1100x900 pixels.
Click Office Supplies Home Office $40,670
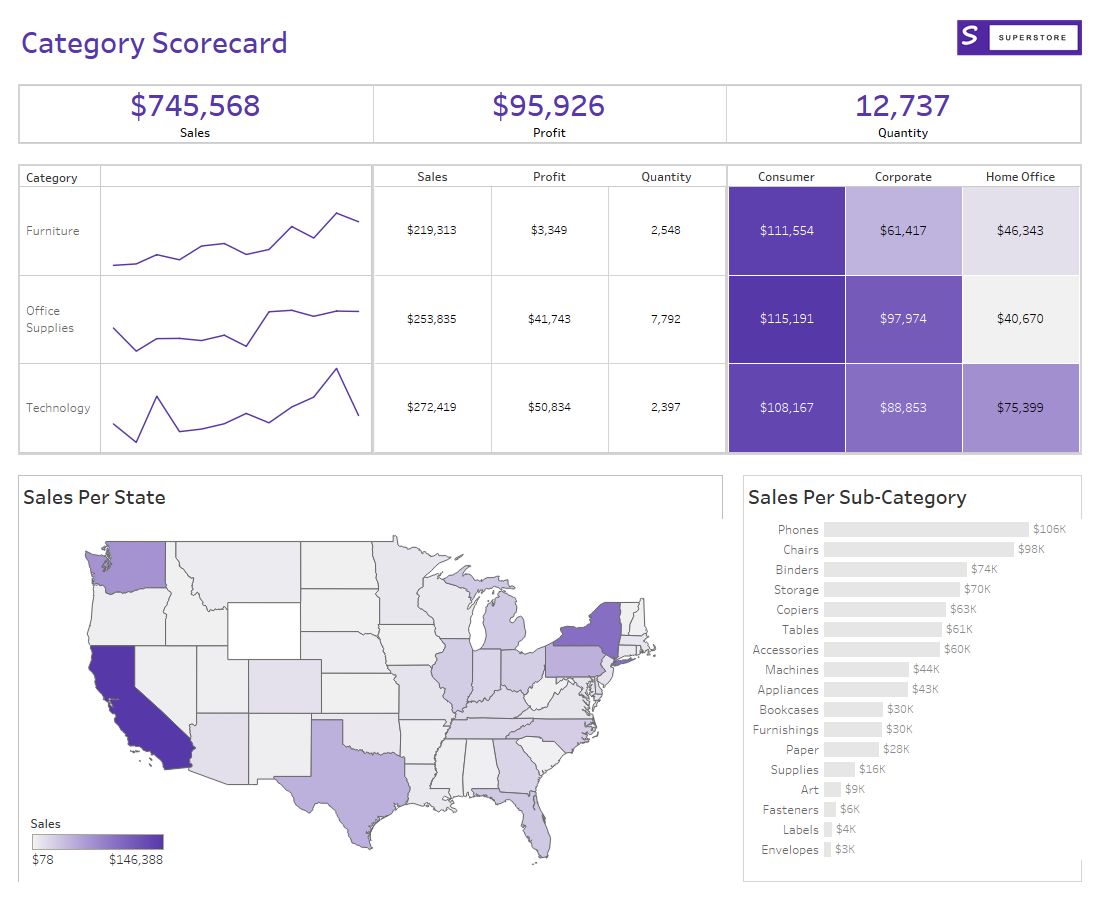click(x=1021, y=319)
